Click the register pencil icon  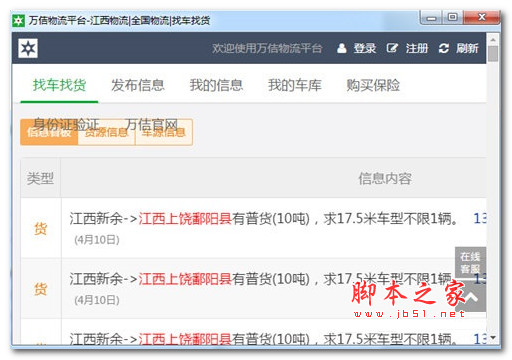(x=392, y=48)
